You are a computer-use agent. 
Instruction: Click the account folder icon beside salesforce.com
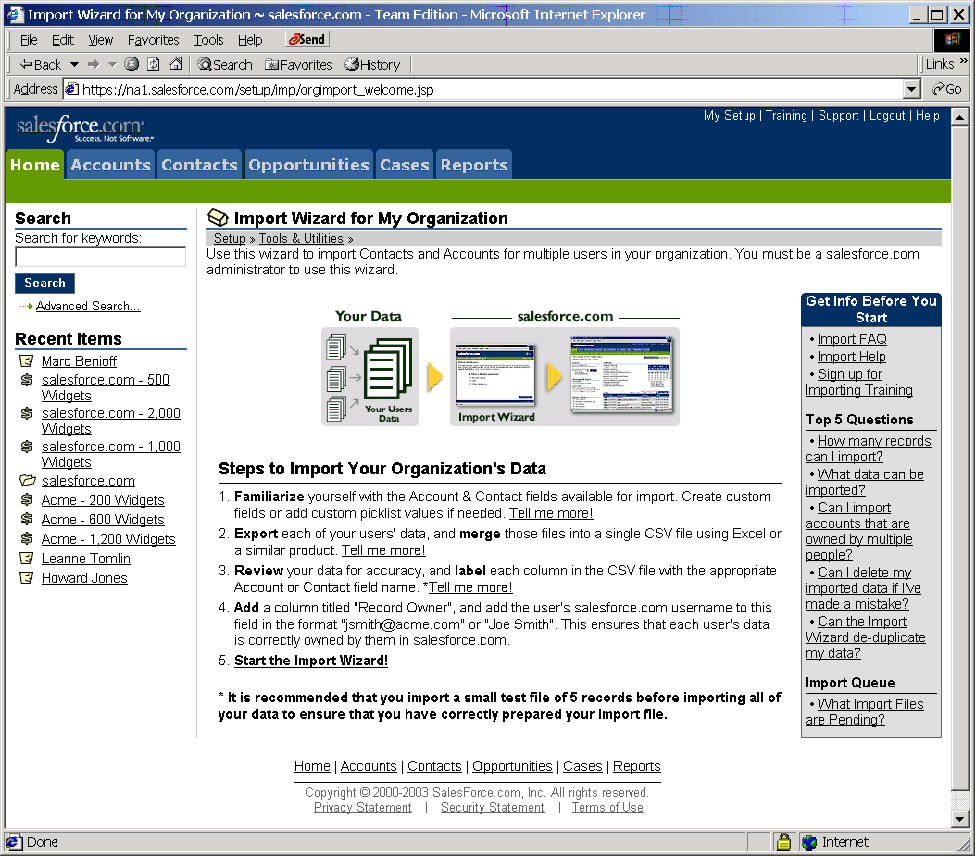(27, 481)
